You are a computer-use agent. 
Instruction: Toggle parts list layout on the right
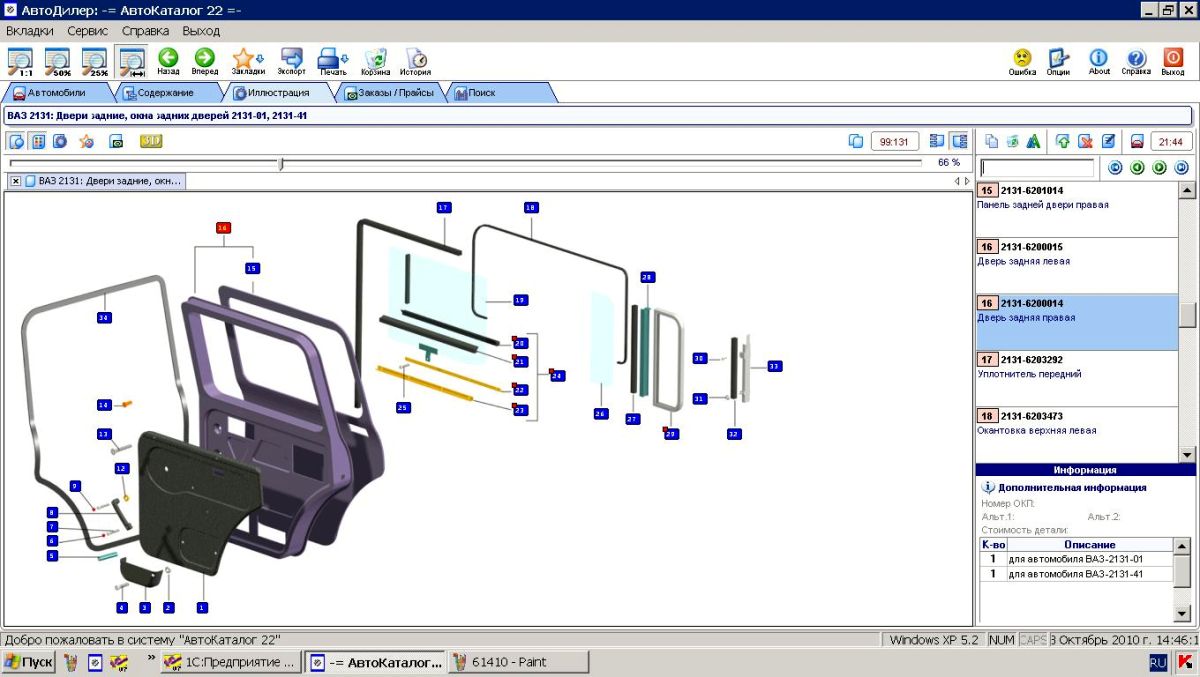point(960,141)
